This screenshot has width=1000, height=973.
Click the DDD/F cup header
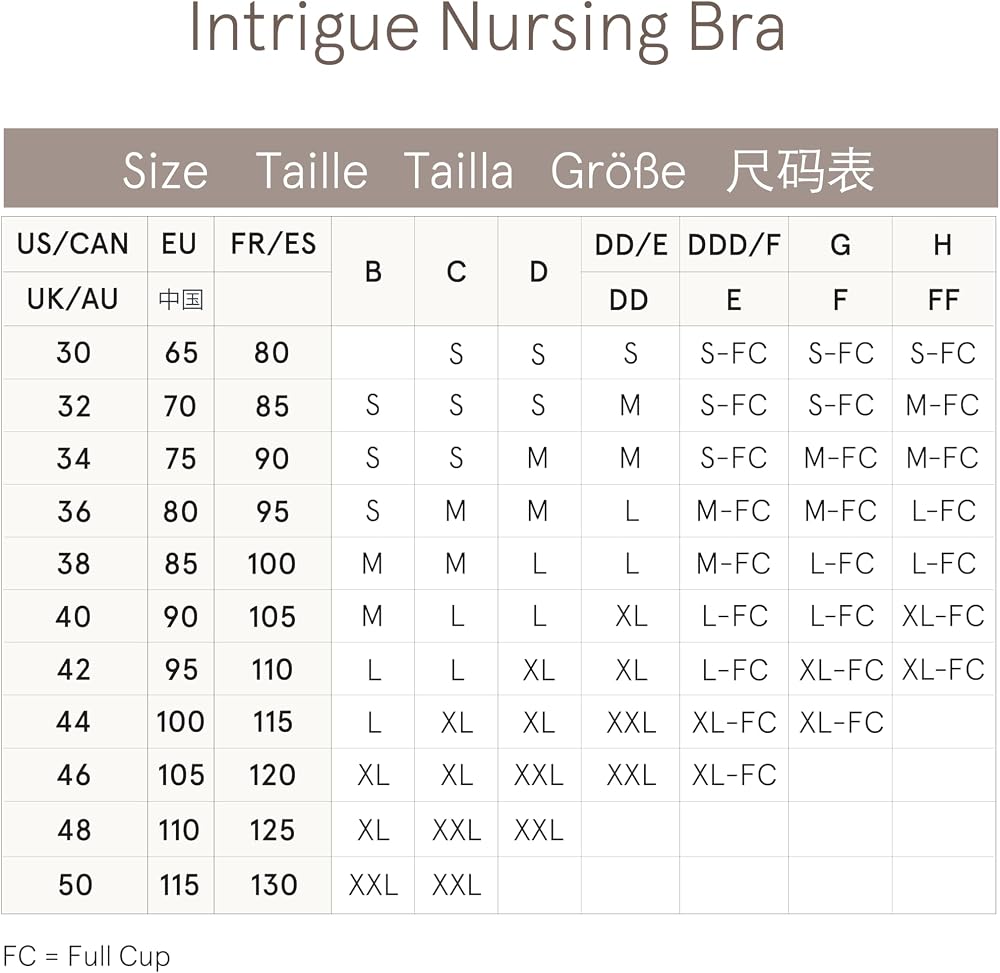(734, 245)
